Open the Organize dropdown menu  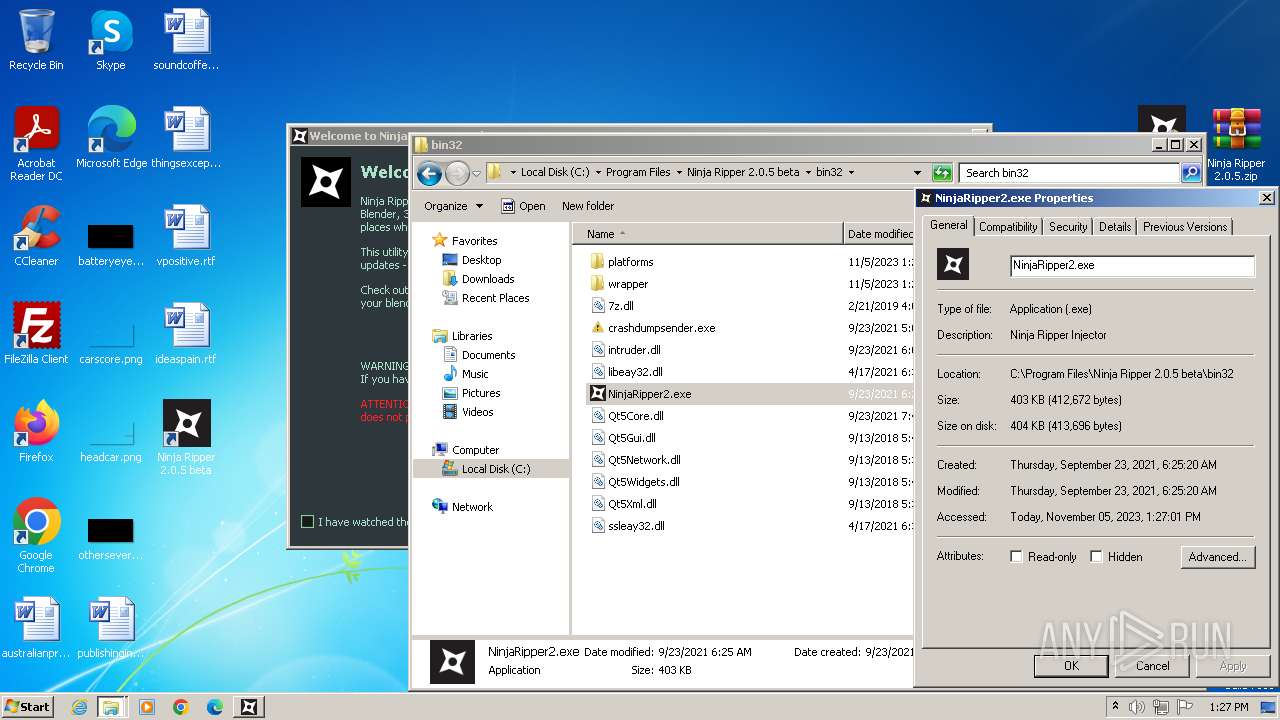pos(453,206)
